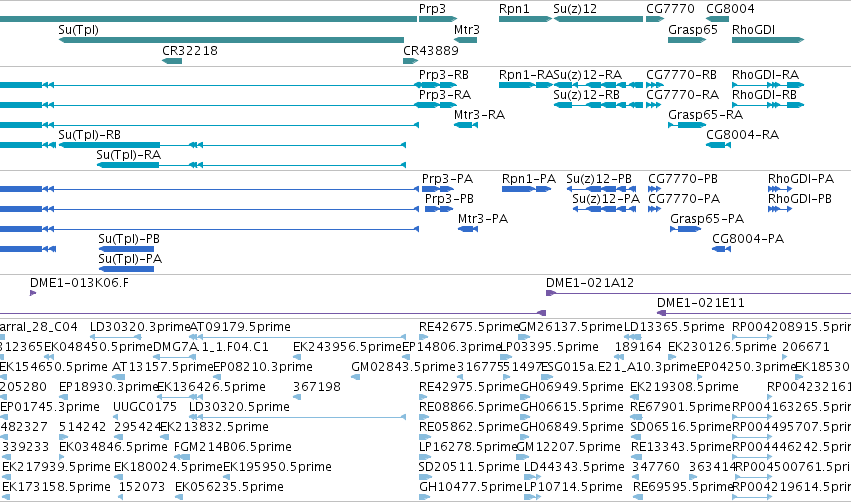This screenshot has height=502, width=851.
Task: Click the GH10477.5prime EST
Action: point(424,497)
